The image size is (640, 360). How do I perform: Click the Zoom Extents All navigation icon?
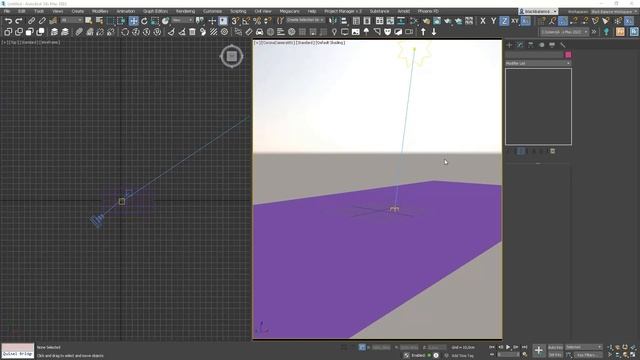pos(632,347)
